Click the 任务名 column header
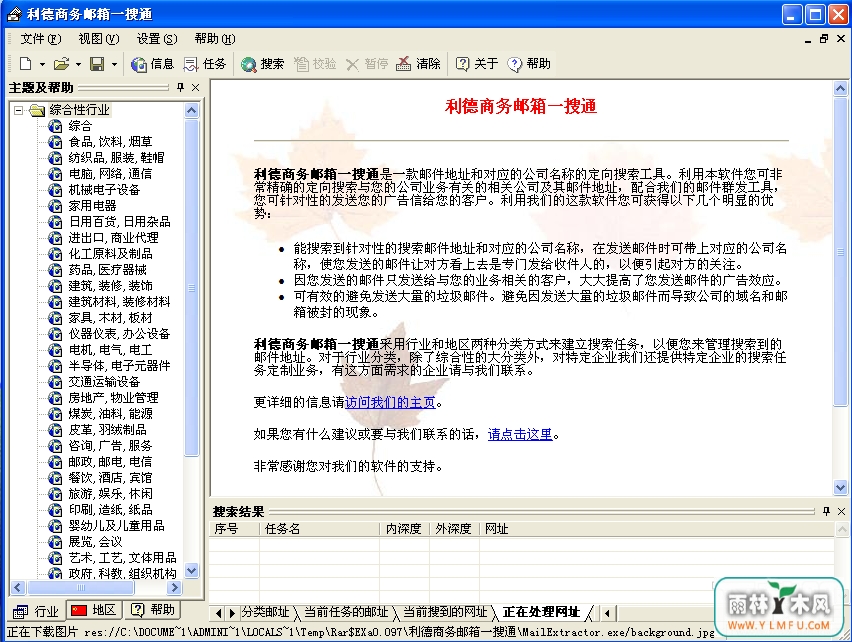The width and height of the screenshot is (852, 642). point(320,529)
